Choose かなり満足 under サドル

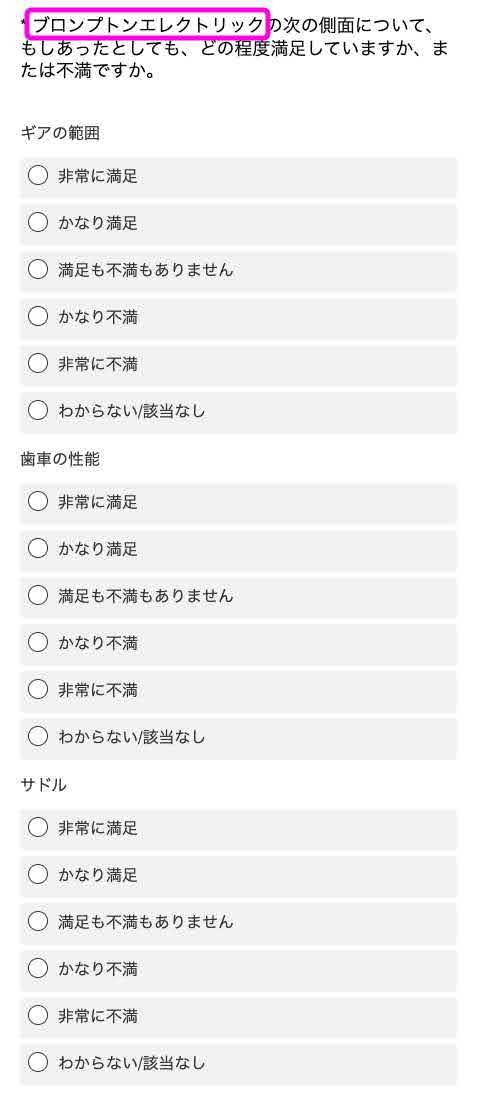point(238,875)
